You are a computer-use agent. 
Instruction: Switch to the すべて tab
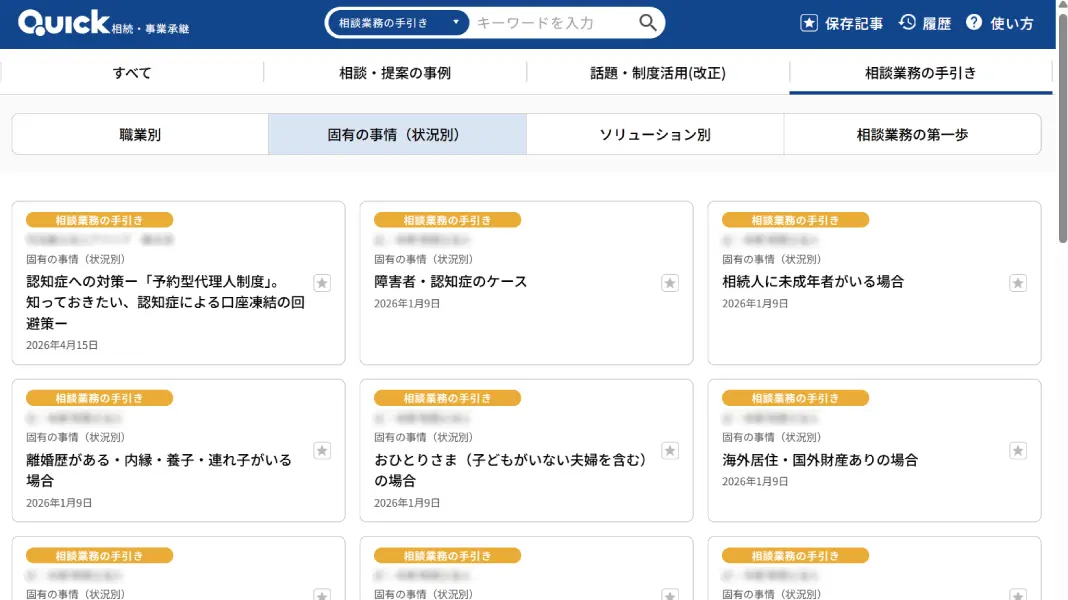(x=132, y=73)
